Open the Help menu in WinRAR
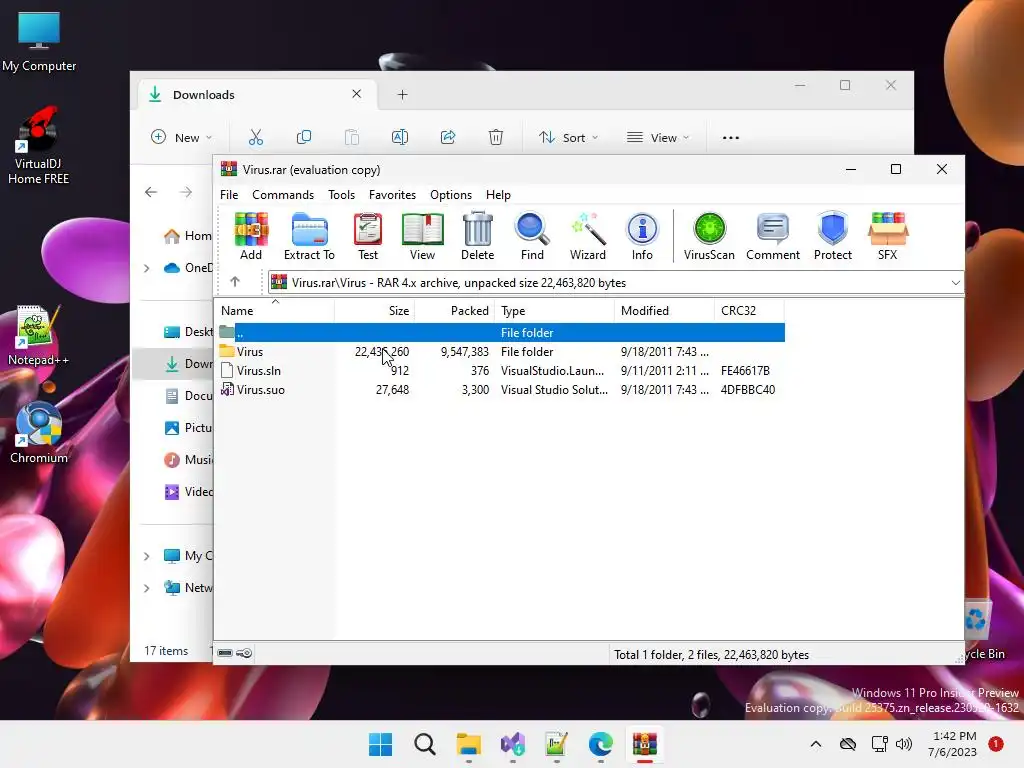 498,195
